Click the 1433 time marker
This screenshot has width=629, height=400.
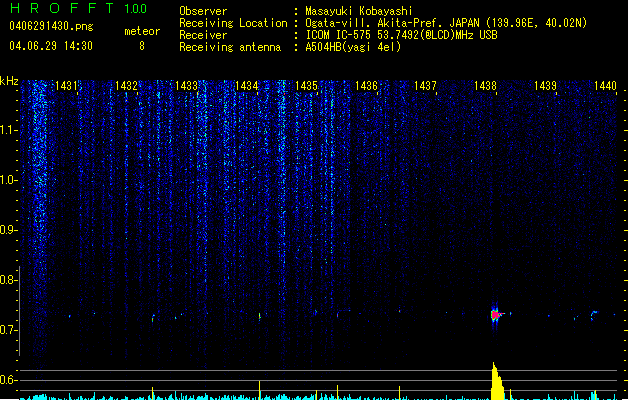click(x=187, y=86)
